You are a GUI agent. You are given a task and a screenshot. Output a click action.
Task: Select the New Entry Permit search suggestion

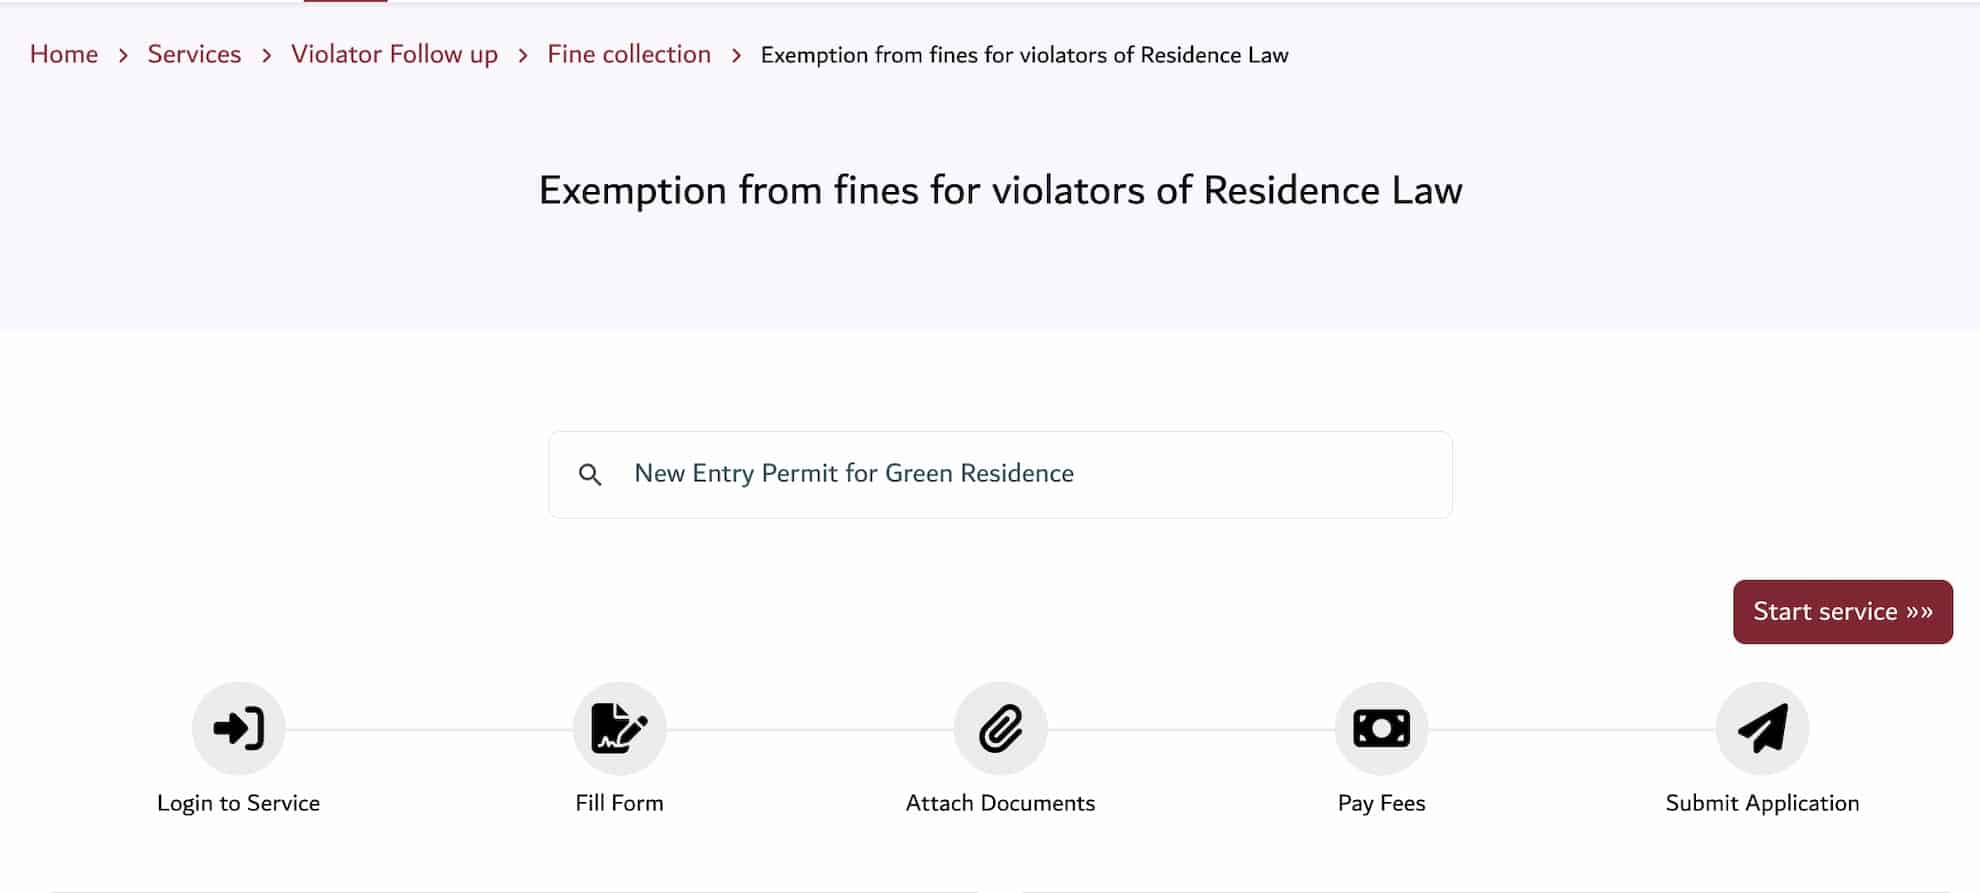pyautogui.click(x=854, y=473)
